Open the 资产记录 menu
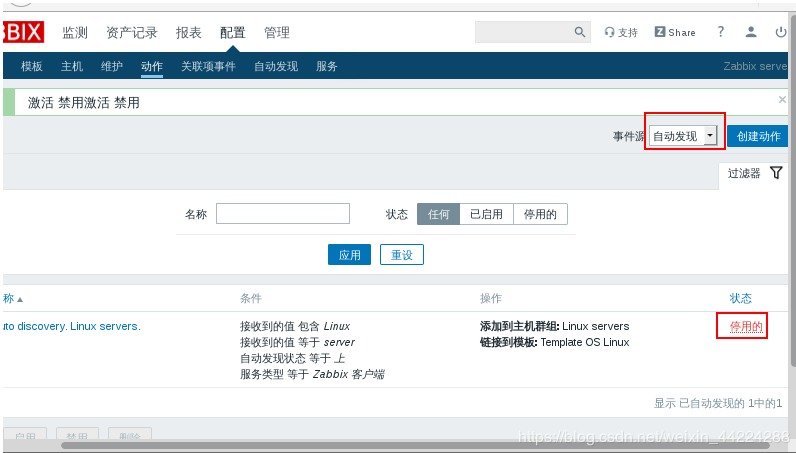This screenshot has width=796, height=453. [131, 33]
